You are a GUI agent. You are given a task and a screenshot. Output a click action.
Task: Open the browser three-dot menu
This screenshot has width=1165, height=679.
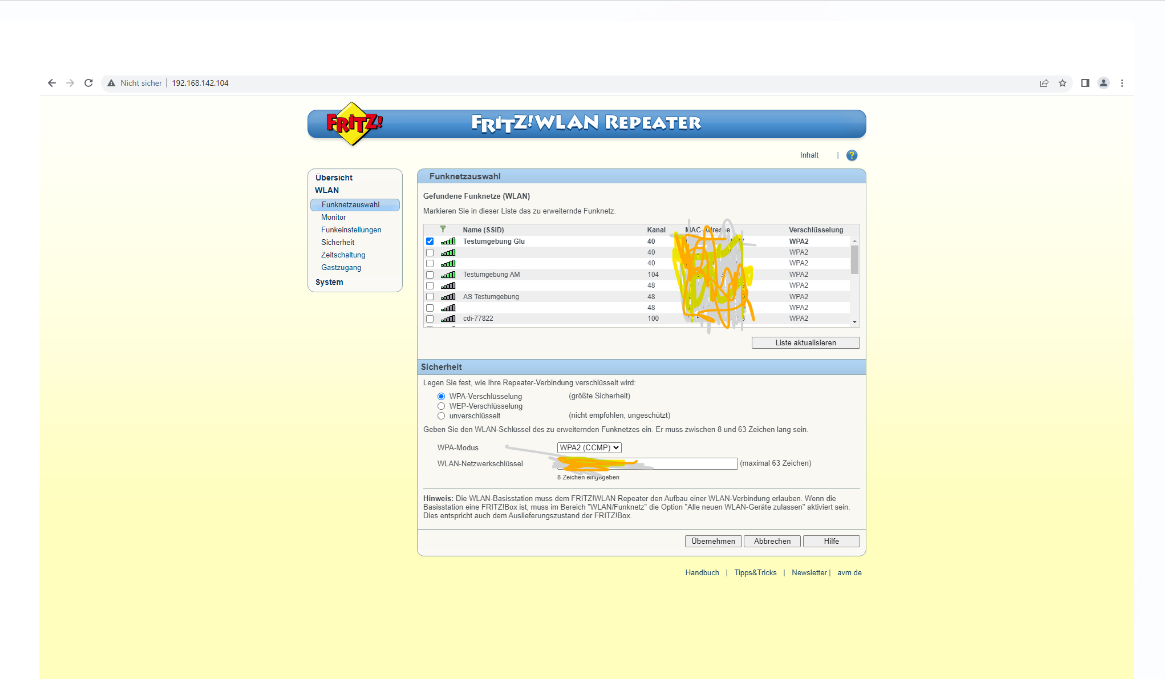click(x=1122, y=83)
